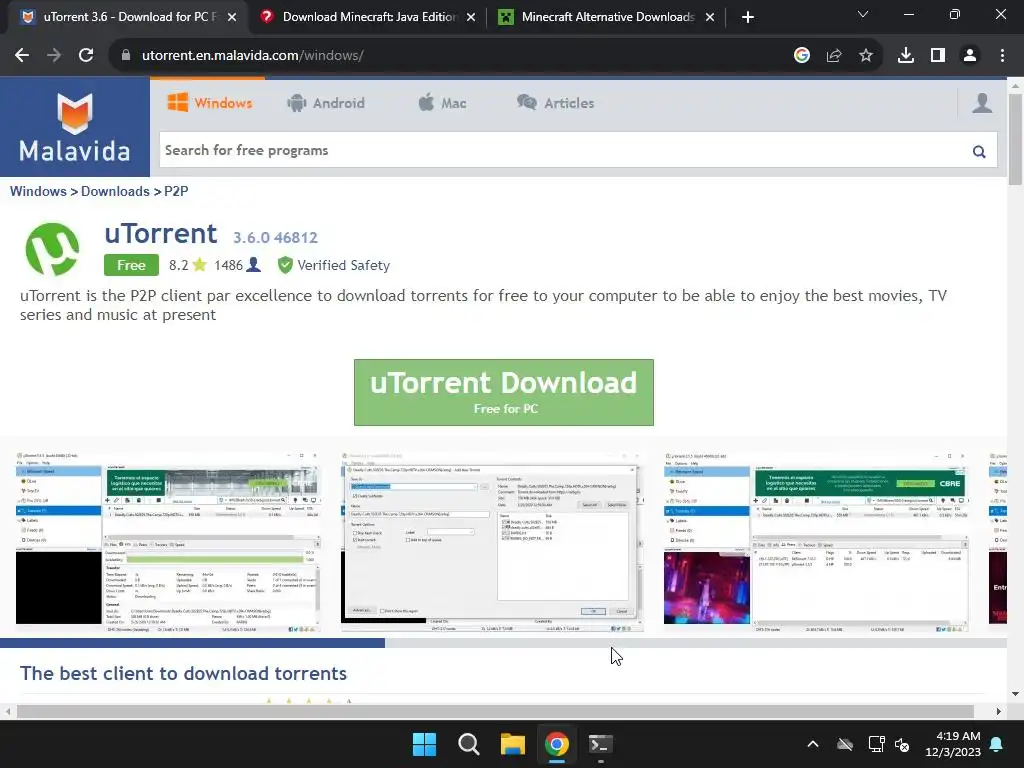
Task: Click the volume muted tray icon
Action: 903,744
